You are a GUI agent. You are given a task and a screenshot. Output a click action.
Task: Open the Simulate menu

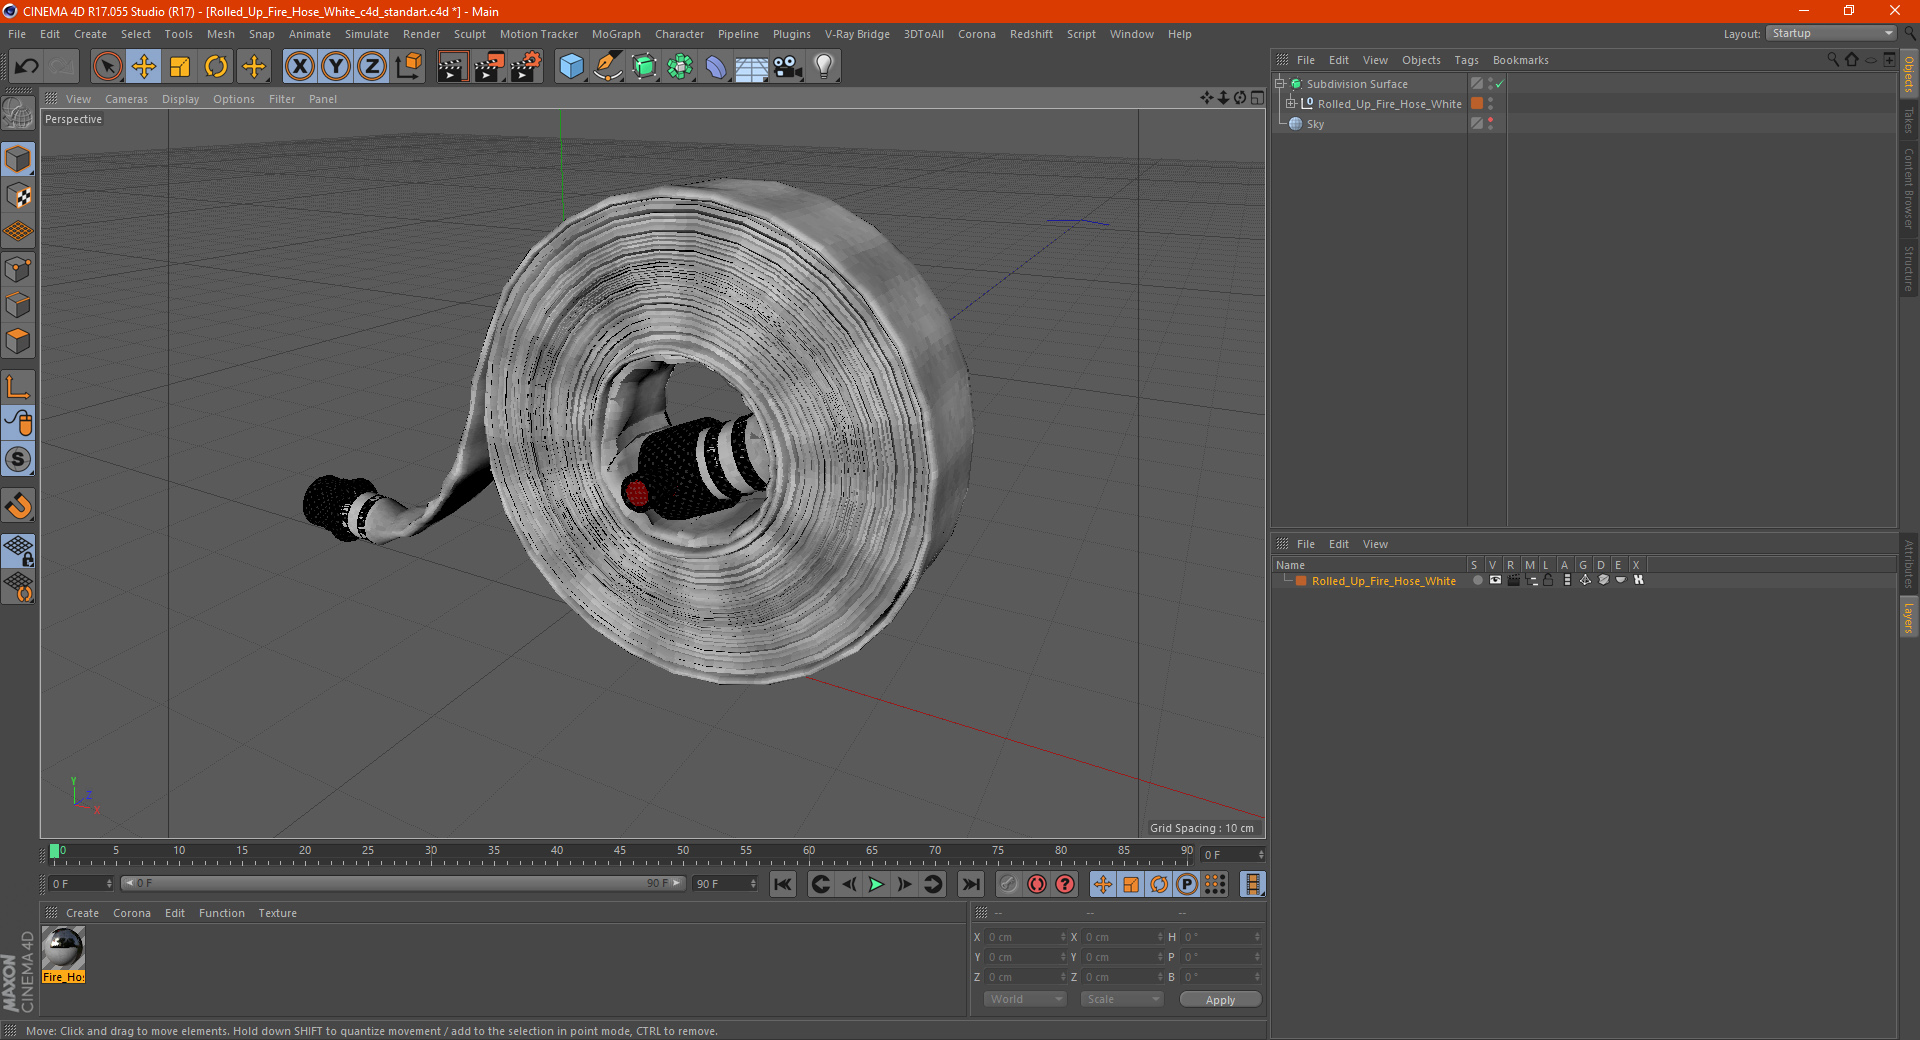367,34
